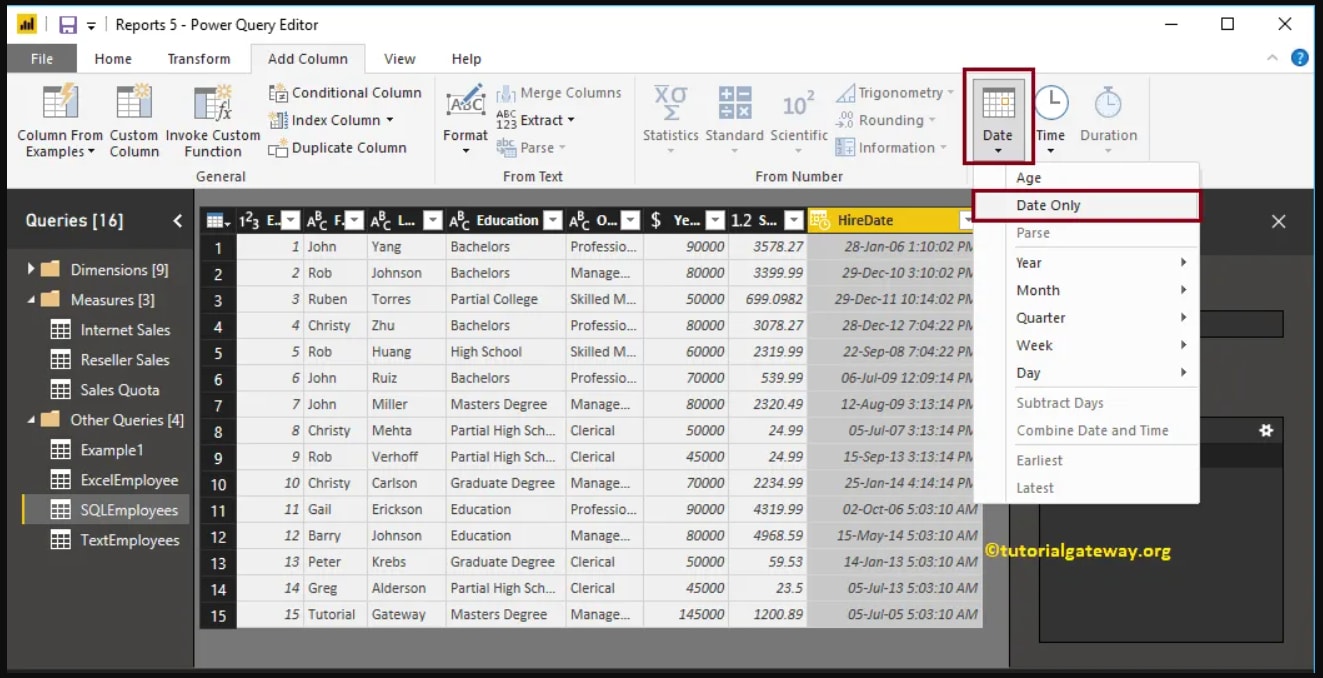This screenshot has height=678, width=1323.
Task: Select the SQLEmployees query
Action: pyautogui.click(x=129, y=510)
